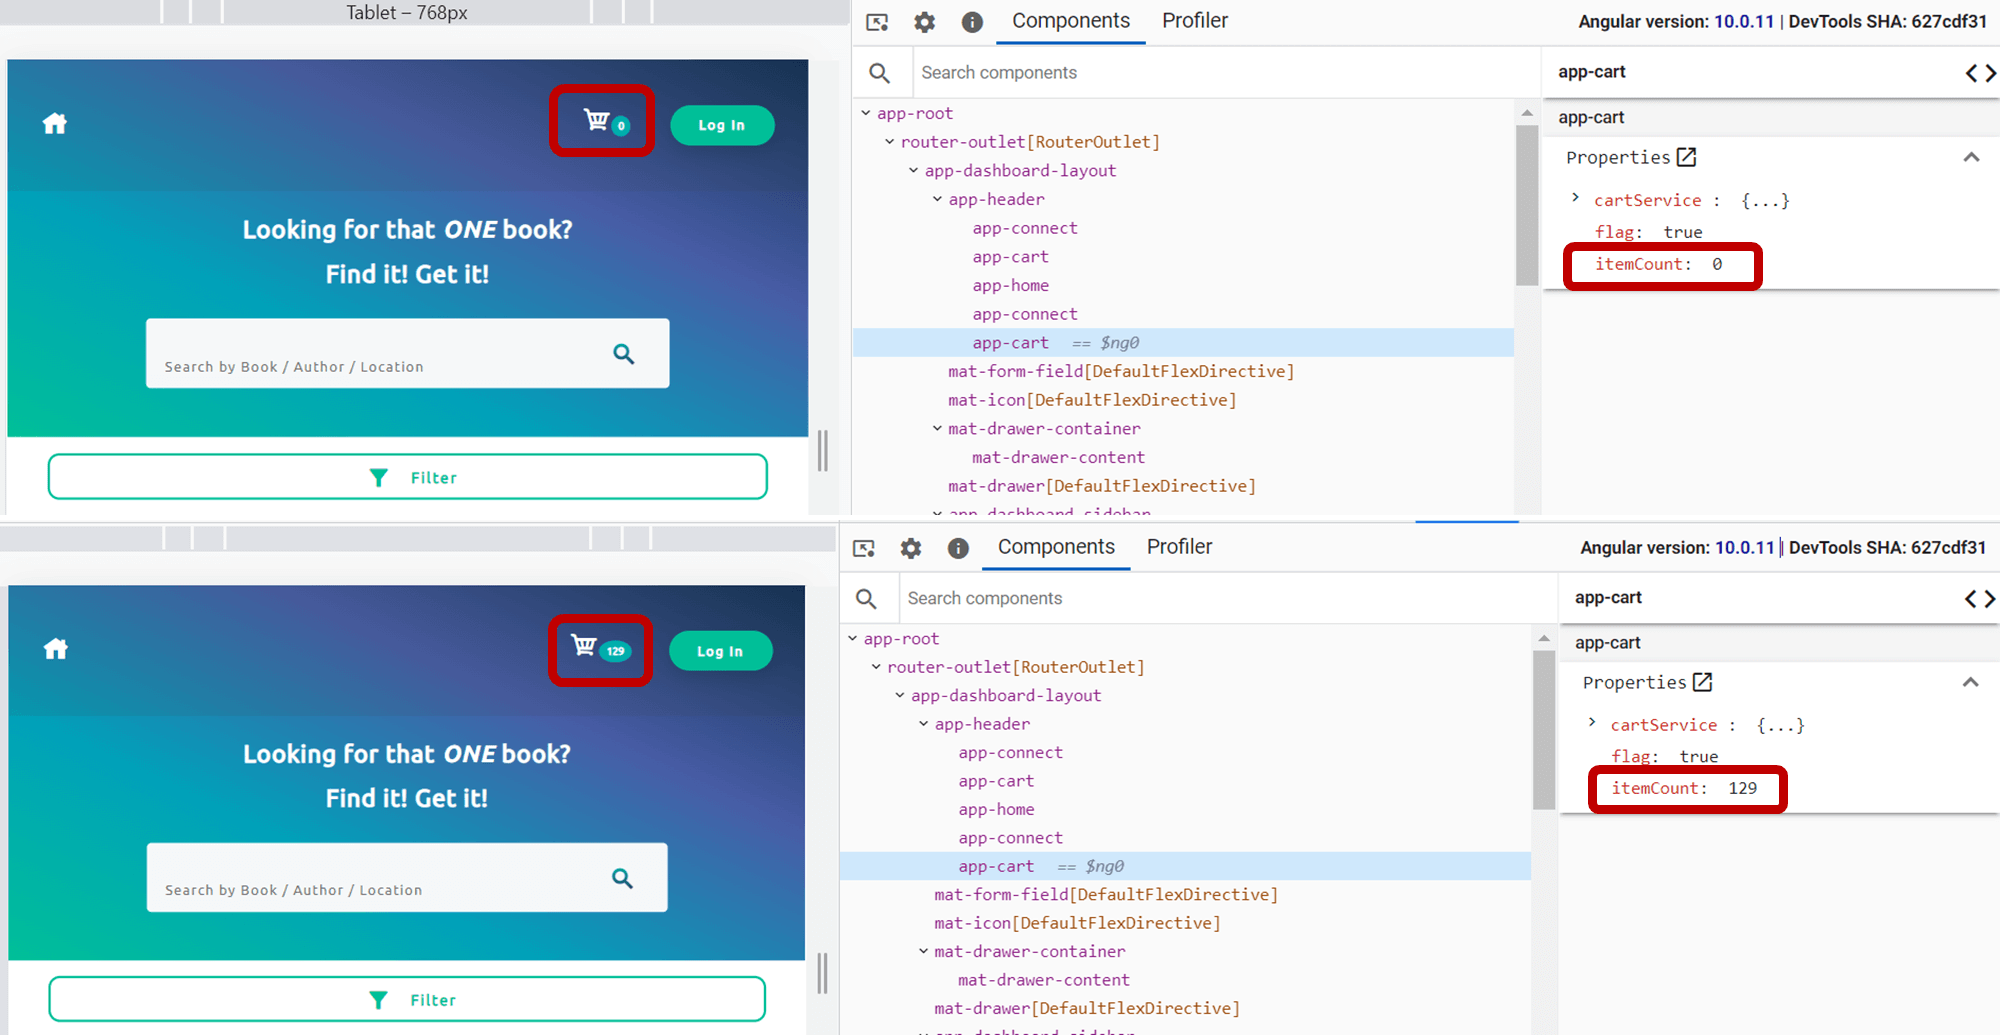This screenshot has width=2000, height=1035.
Task: Click the magnifier icon in the bottom book search box
Action: (622, 878)
